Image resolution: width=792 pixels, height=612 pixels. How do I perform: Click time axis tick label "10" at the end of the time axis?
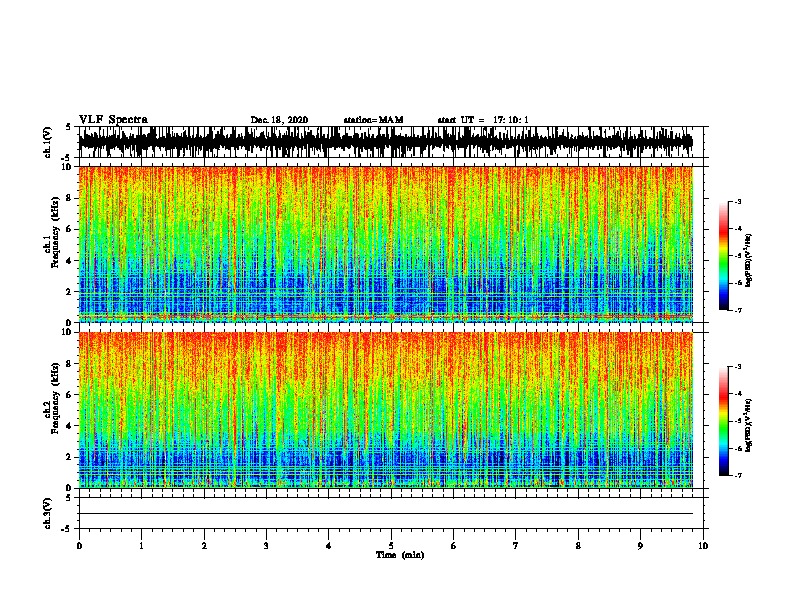pos(703,546)
